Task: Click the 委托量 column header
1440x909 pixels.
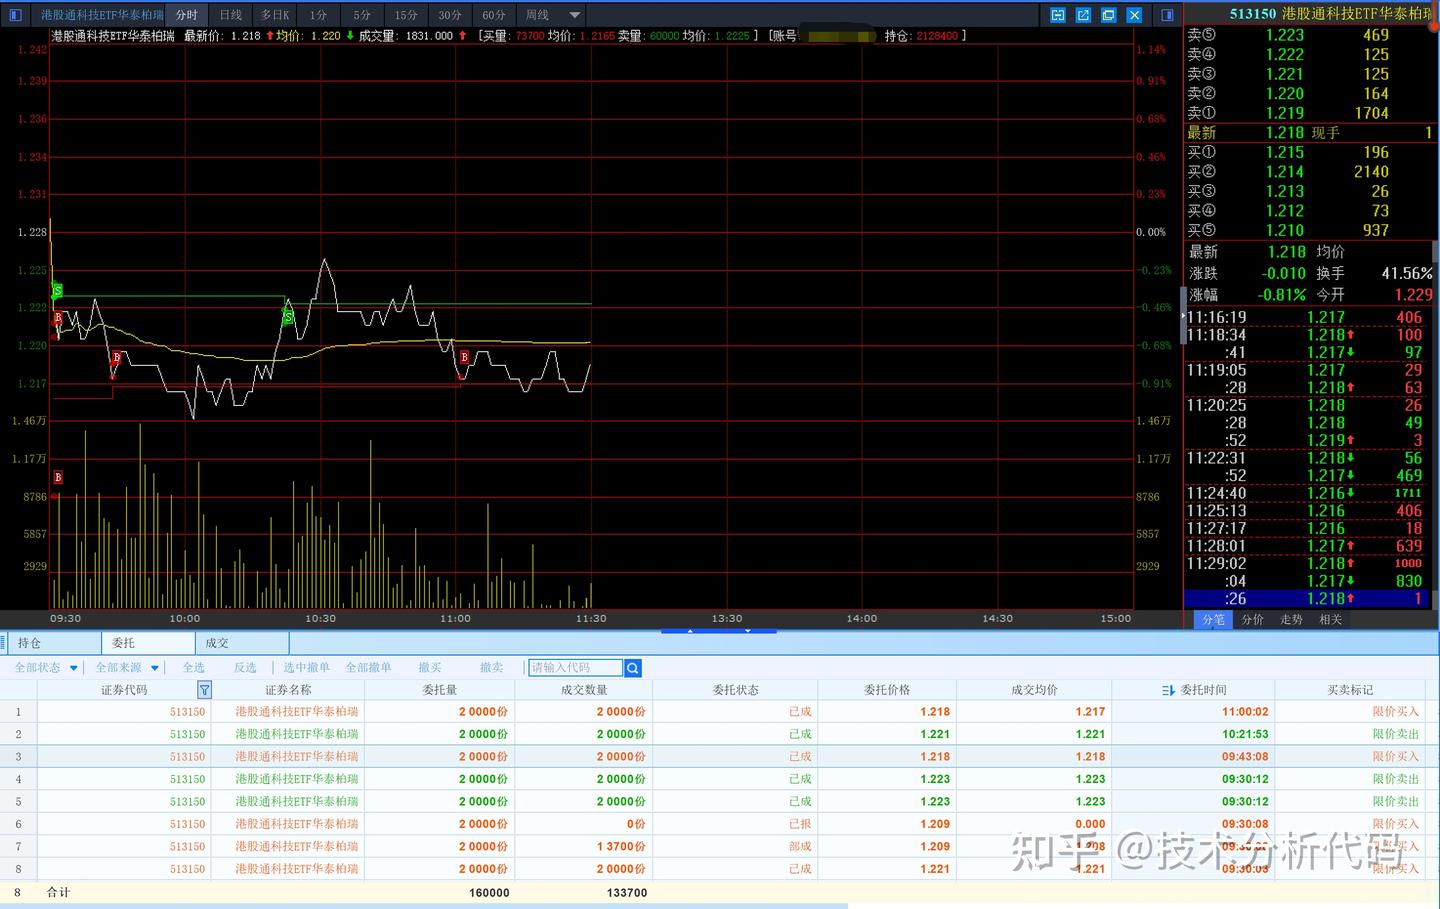Action: point(440,690)
